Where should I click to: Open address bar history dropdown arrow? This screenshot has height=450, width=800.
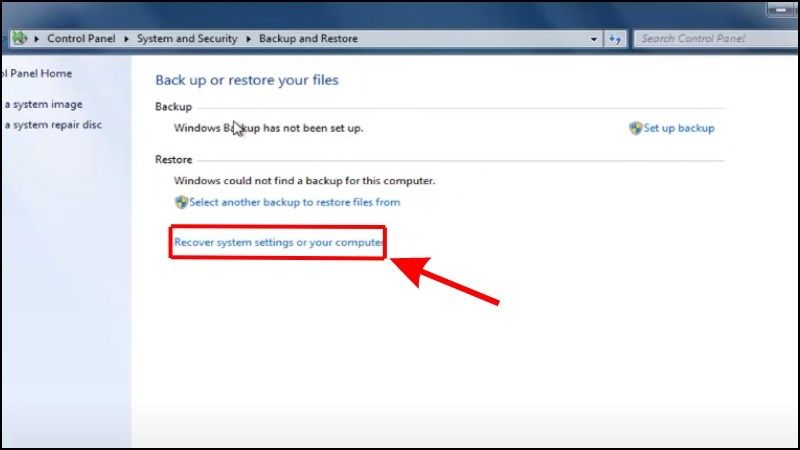593,39
